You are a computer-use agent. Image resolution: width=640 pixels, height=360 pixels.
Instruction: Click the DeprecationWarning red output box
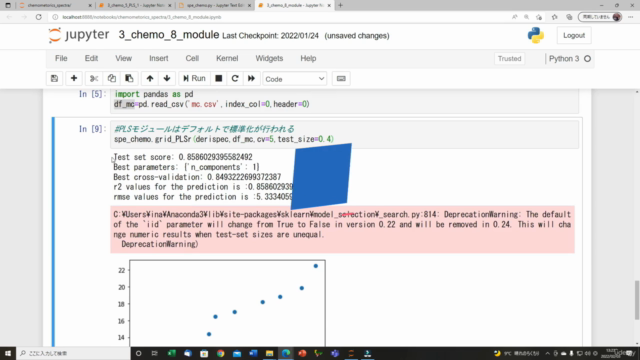342,229
